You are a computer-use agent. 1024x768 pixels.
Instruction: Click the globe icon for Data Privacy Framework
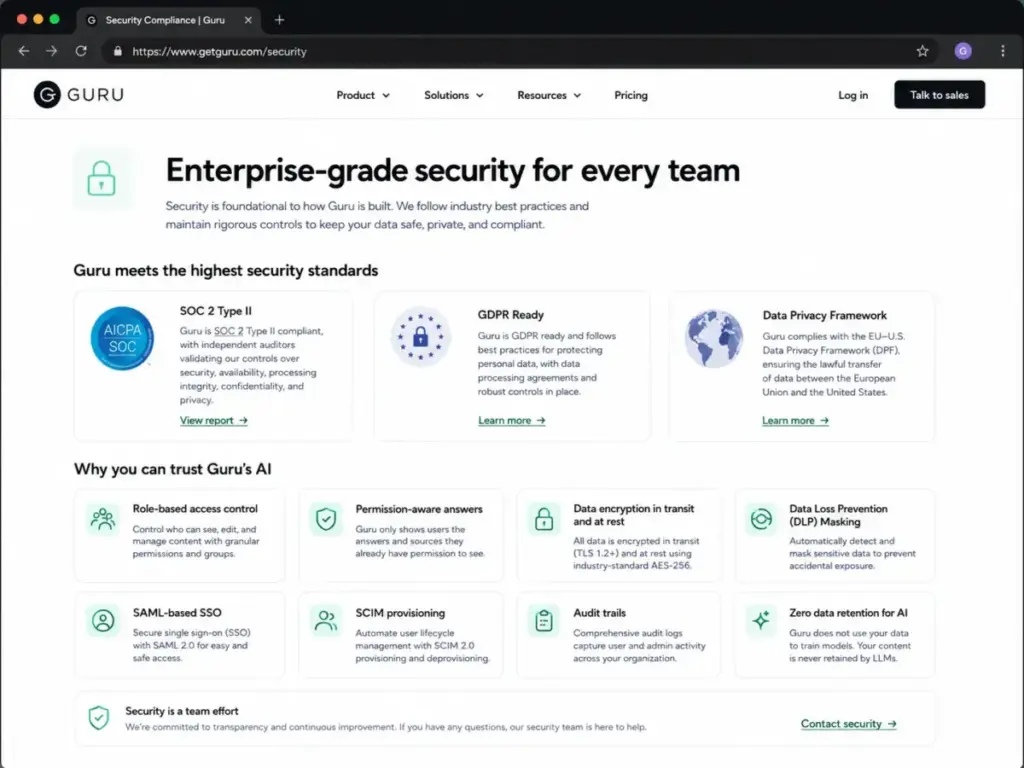(714, 338)
